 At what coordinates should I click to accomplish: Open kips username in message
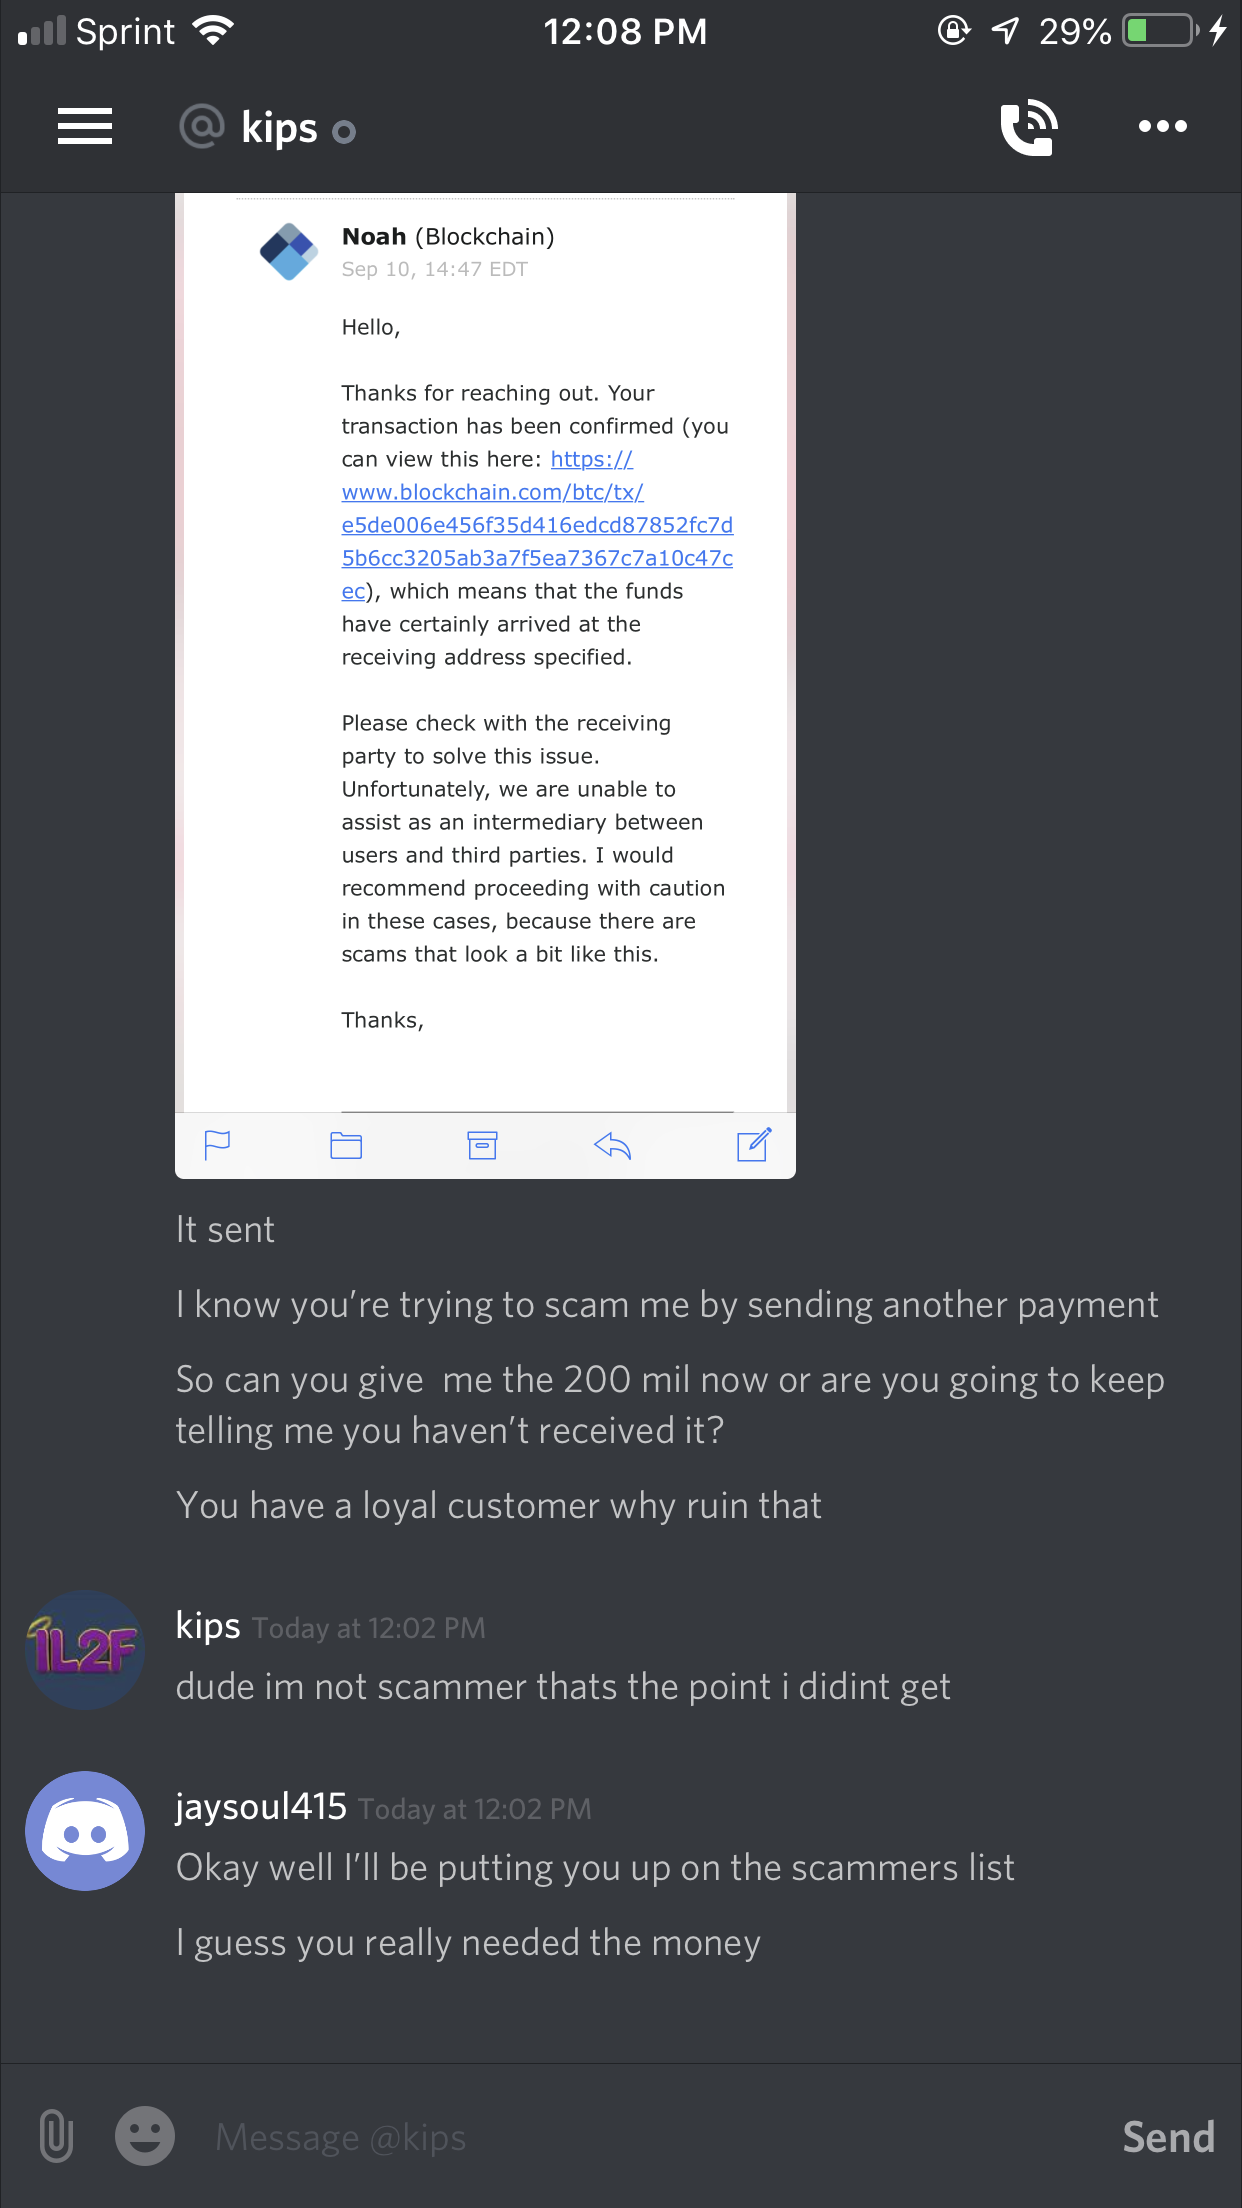click(x=208, y=1626)
